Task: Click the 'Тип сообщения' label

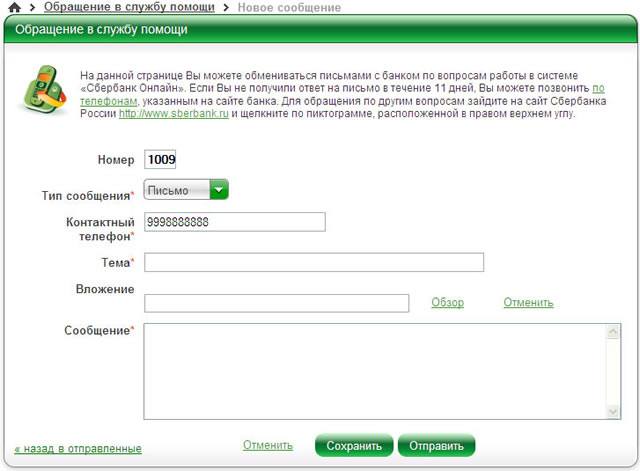Action: [88, 196]
